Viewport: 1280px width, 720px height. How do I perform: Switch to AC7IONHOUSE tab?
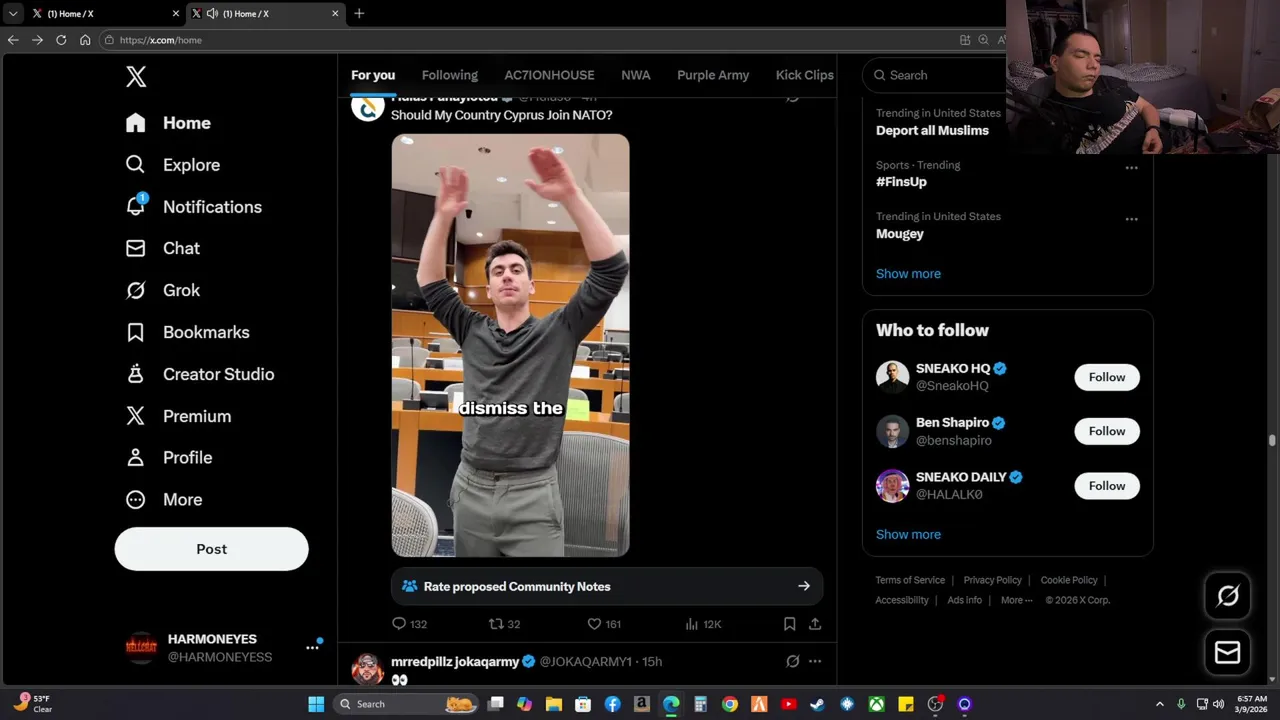tap(549, 75)
